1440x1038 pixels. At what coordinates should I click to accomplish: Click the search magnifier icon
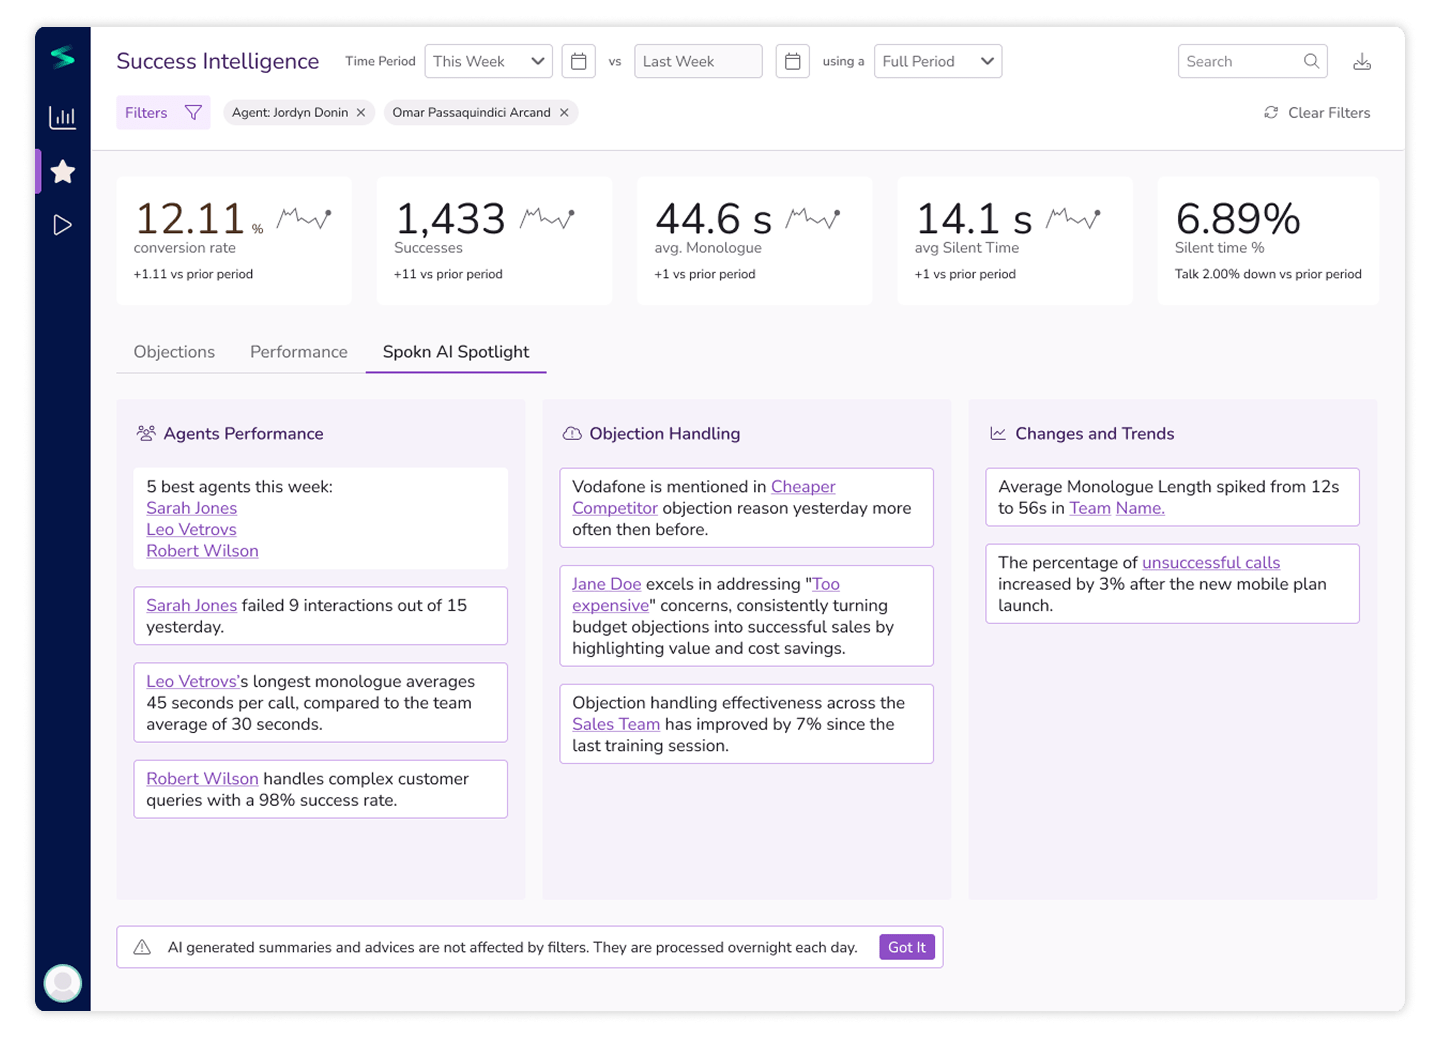pyautogui.click(x=1311, y=61)
